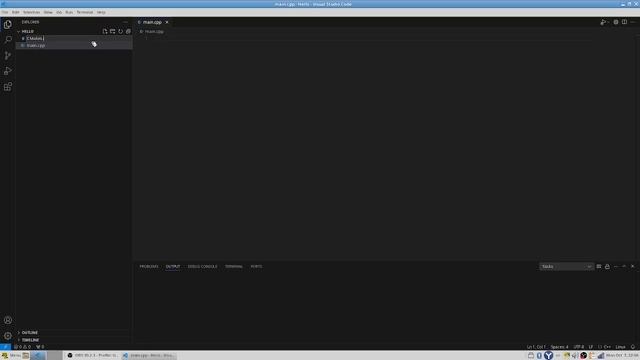
Task: Open Explorer views and more actions menu
Action: pos(125,22)
